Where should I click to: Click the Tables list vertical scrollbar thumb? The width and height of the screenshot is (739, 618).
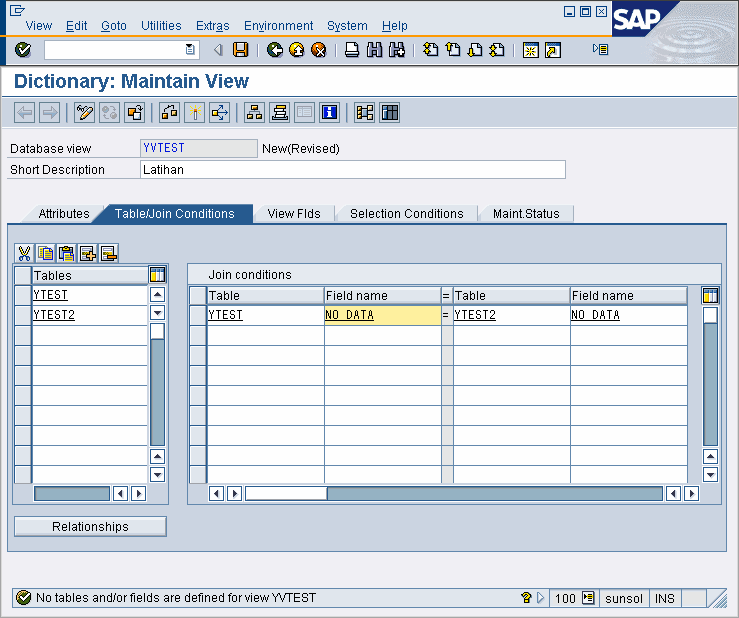coord(157,331)
